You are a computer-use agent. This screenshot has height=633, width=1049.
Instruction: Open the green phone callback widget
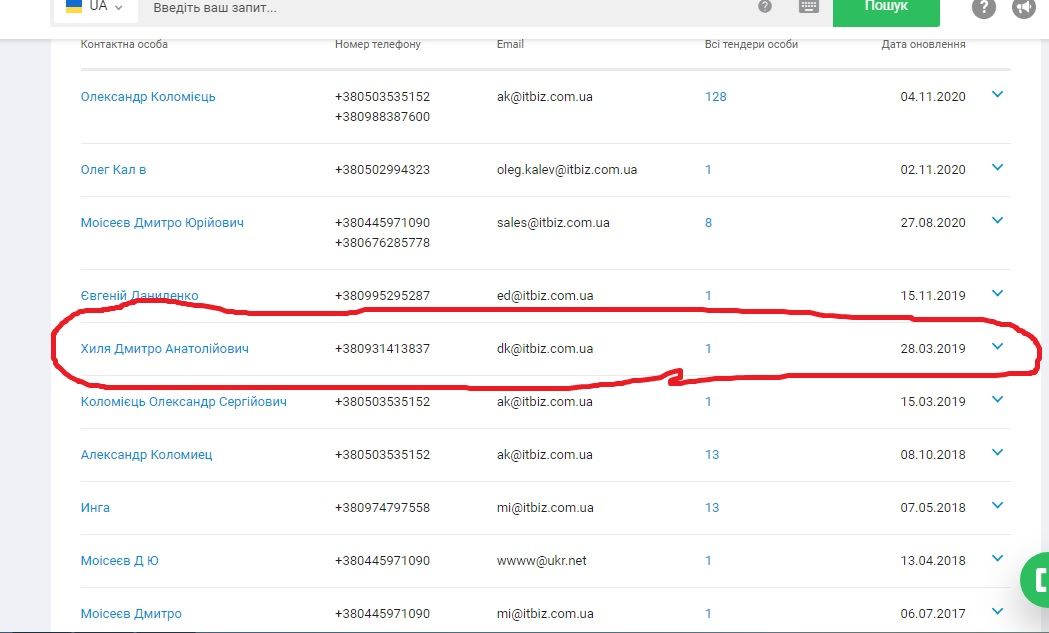tap(1036, 579)
